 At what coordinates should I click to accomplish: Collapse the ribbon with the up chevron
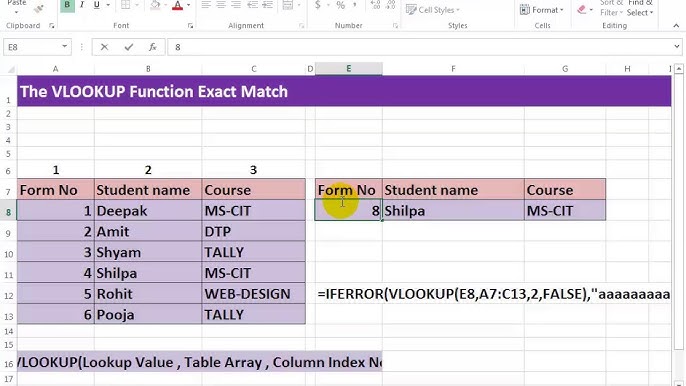coord(676,26)
